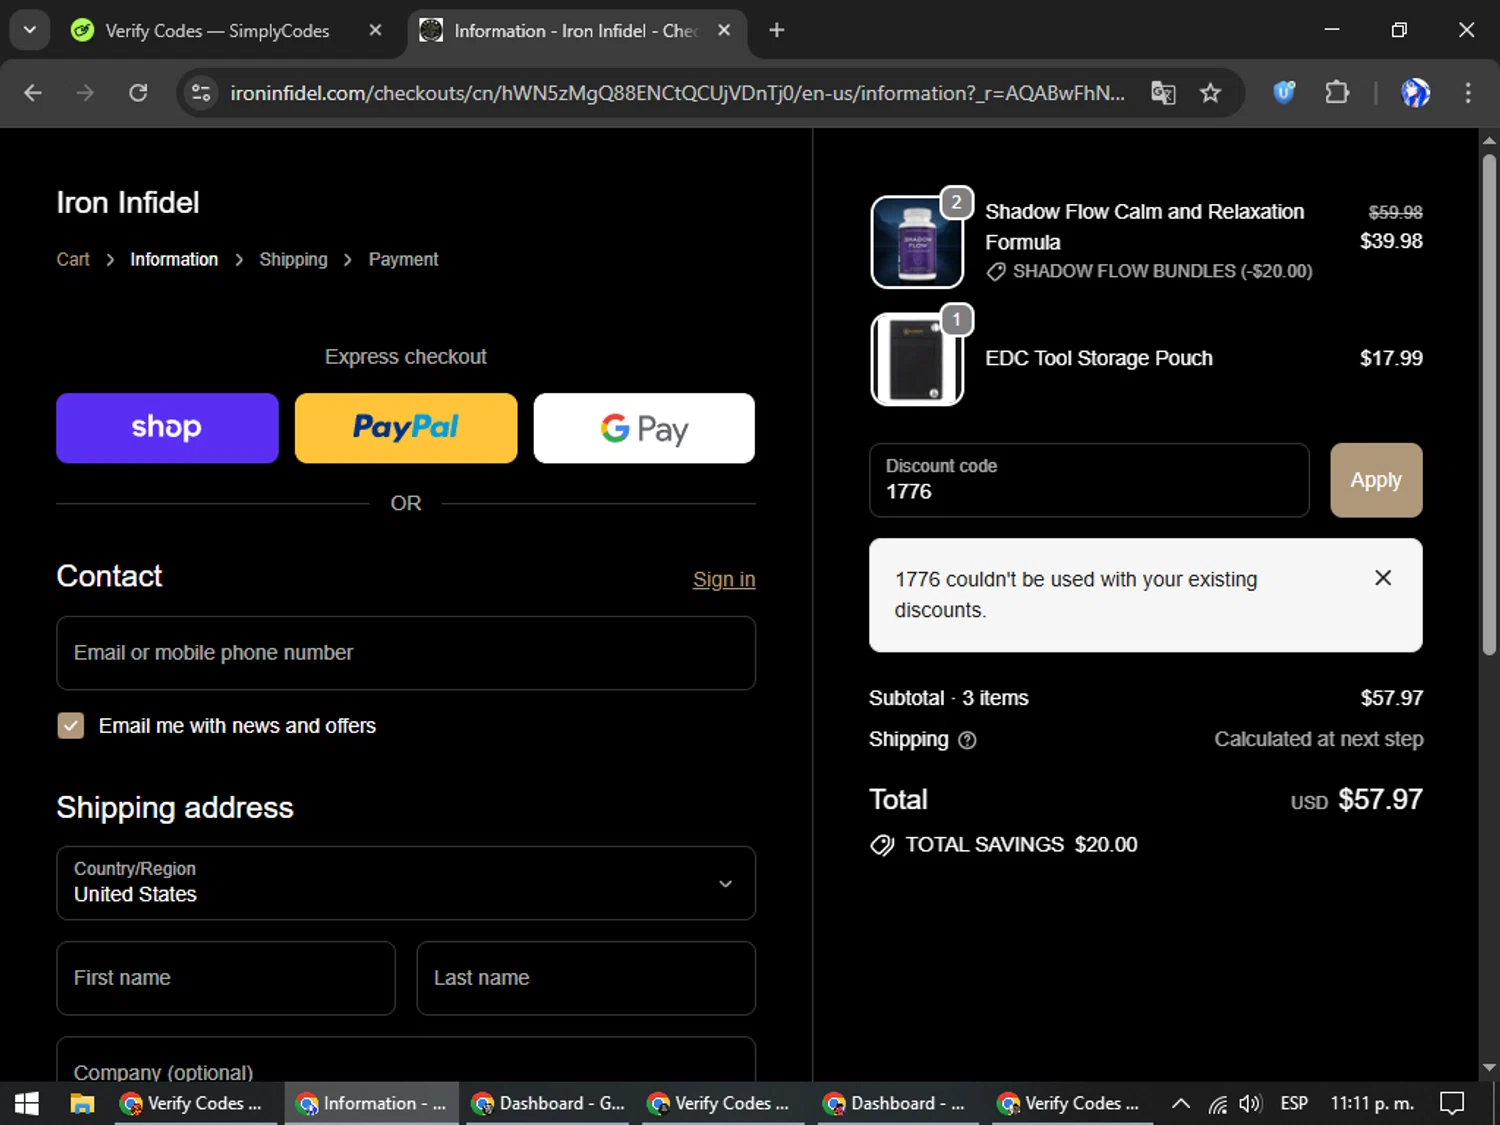Open site information icon in address bar
The image size is (1500, 1125).
201,93
